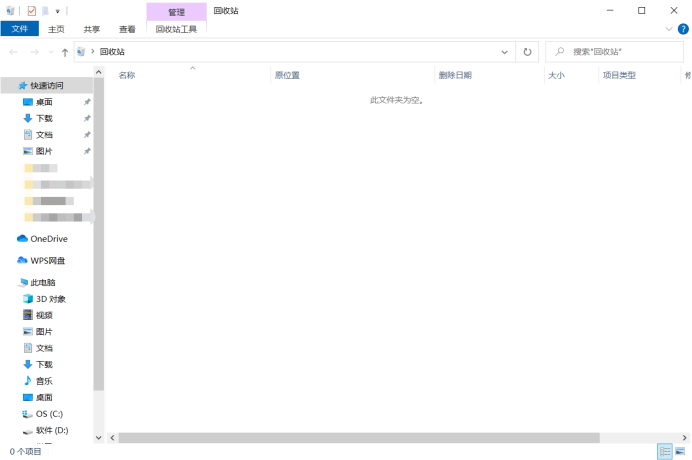The image size is (692, 460).
Task: Switch to the 主页 ribbon tab
Action: [56, 29]
